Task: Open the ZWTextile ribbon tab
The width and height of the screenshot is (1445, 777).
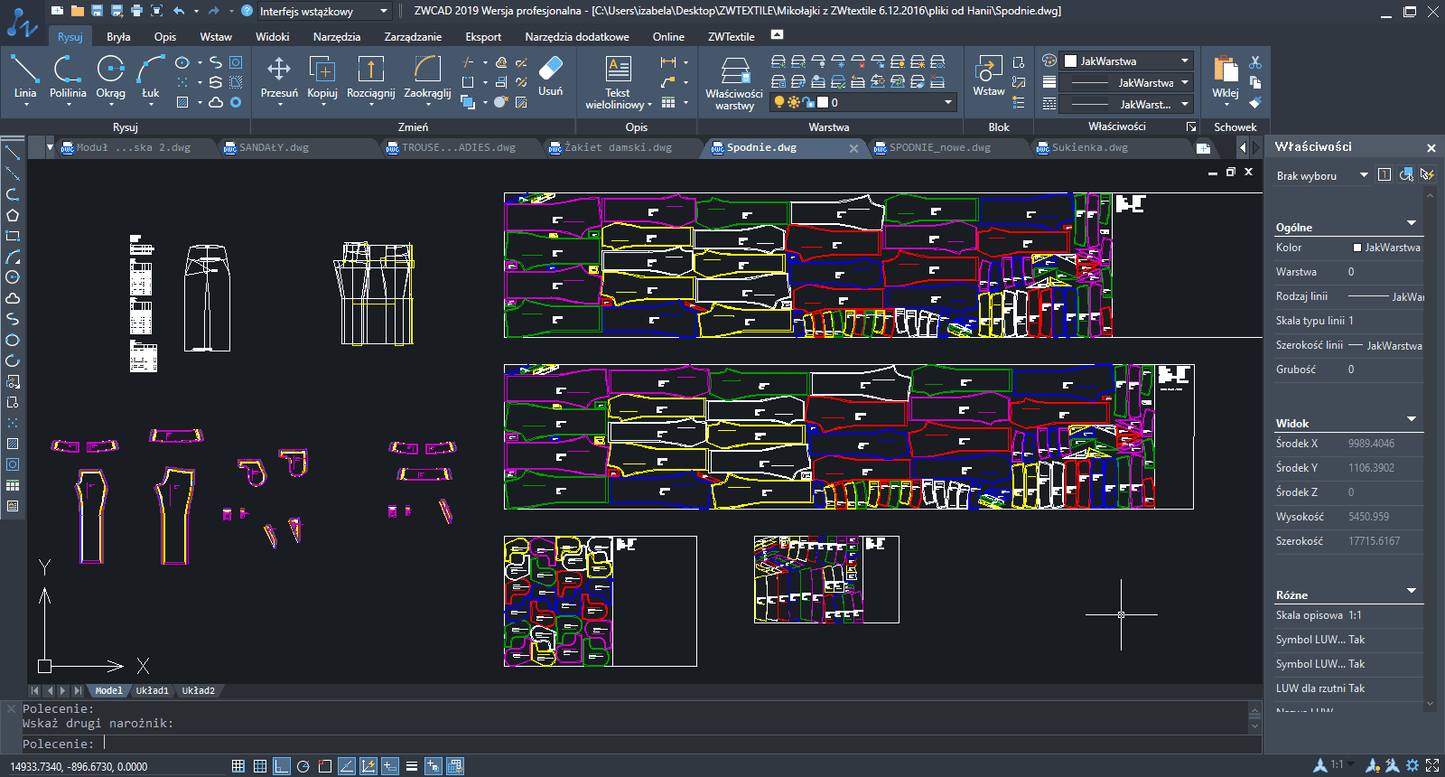Action: coord(731,37)
